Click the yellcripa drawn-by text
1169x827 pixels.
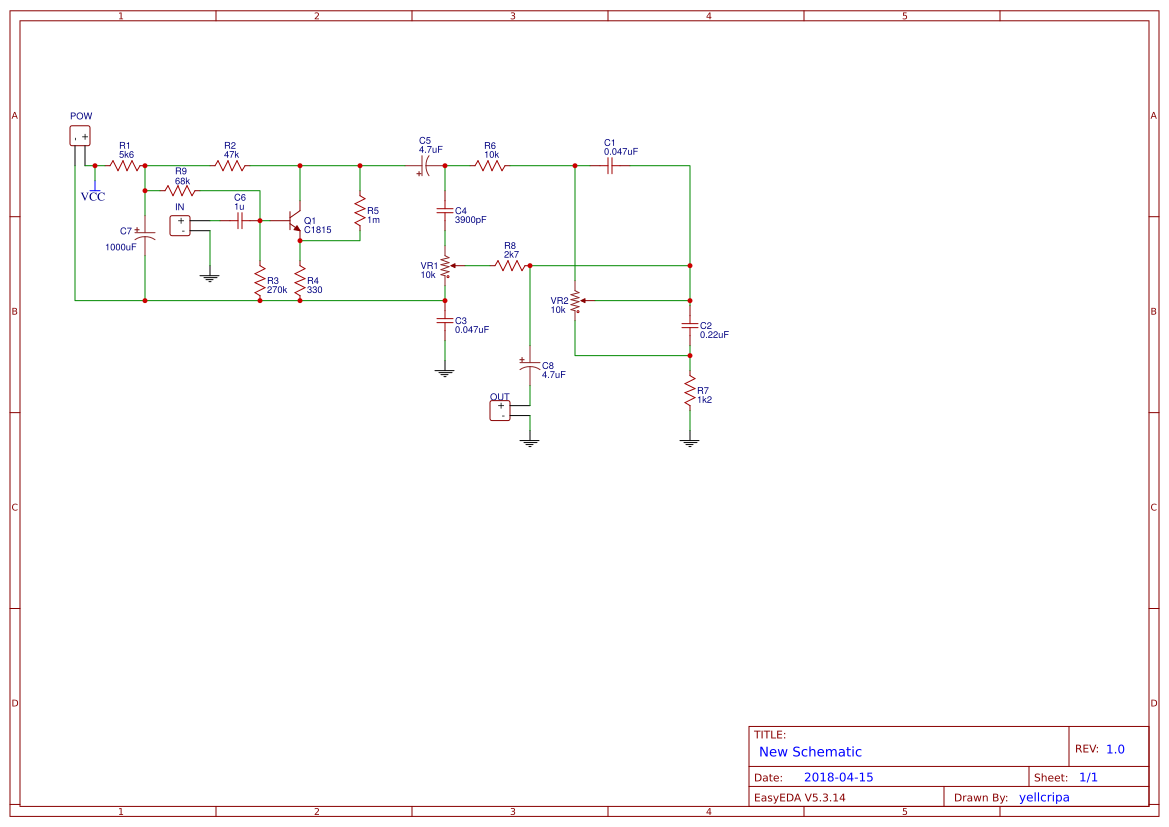(x=1044, y=796)
